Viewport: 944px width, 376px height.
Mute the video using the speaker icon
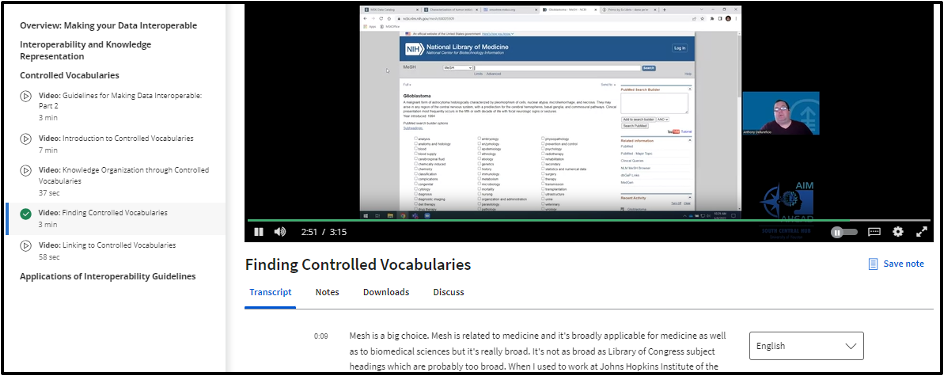(x=280, y=232)
